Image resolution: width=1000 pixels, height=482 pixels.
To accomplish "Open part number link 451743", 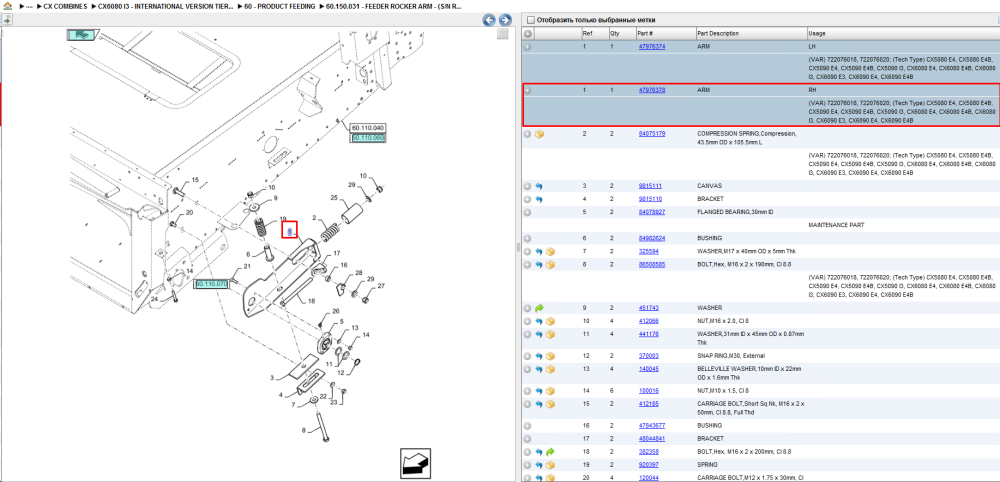I will (x=649, y=307).
